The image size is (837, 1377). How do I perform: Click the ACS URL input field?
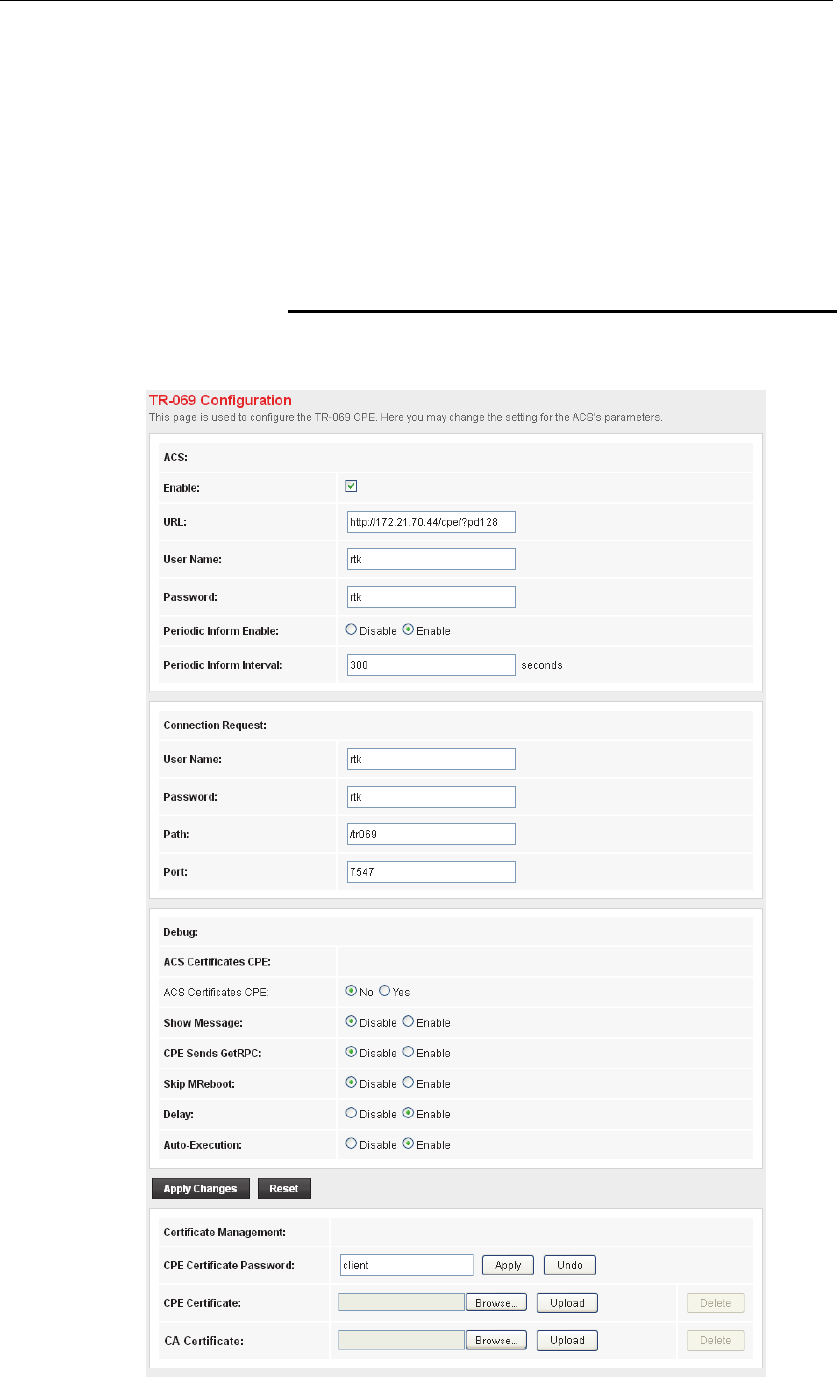click(431, 522)
